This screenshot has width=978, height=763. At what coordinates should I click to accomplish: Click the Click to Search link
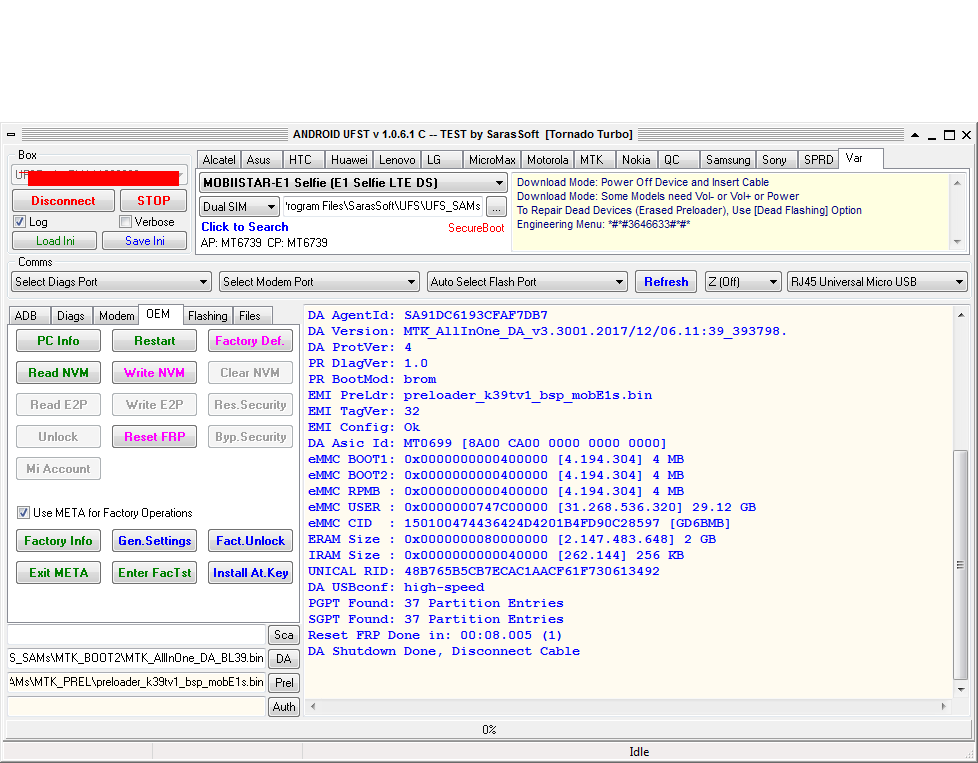[x=244, y=227]
